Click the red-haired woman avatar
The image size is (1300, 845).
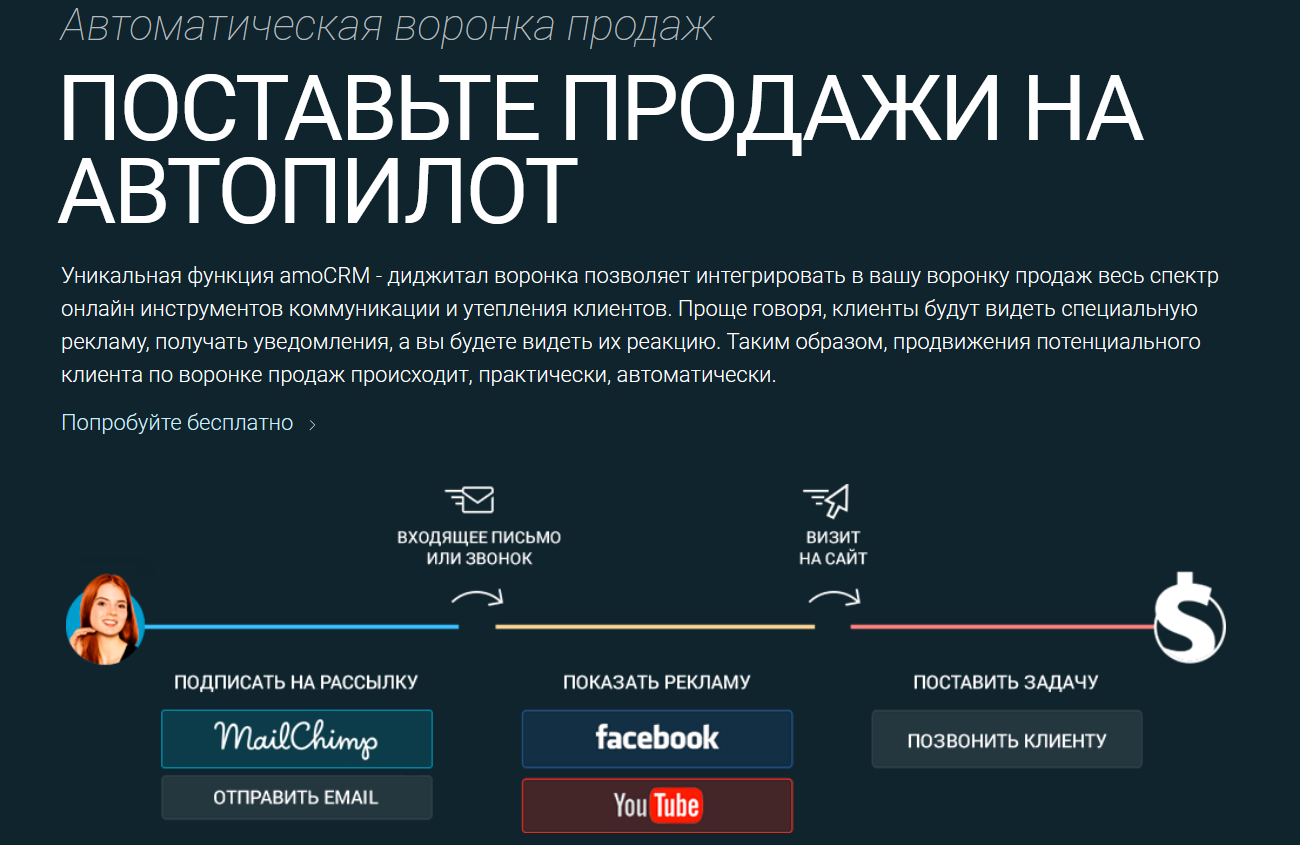point(105,620)
